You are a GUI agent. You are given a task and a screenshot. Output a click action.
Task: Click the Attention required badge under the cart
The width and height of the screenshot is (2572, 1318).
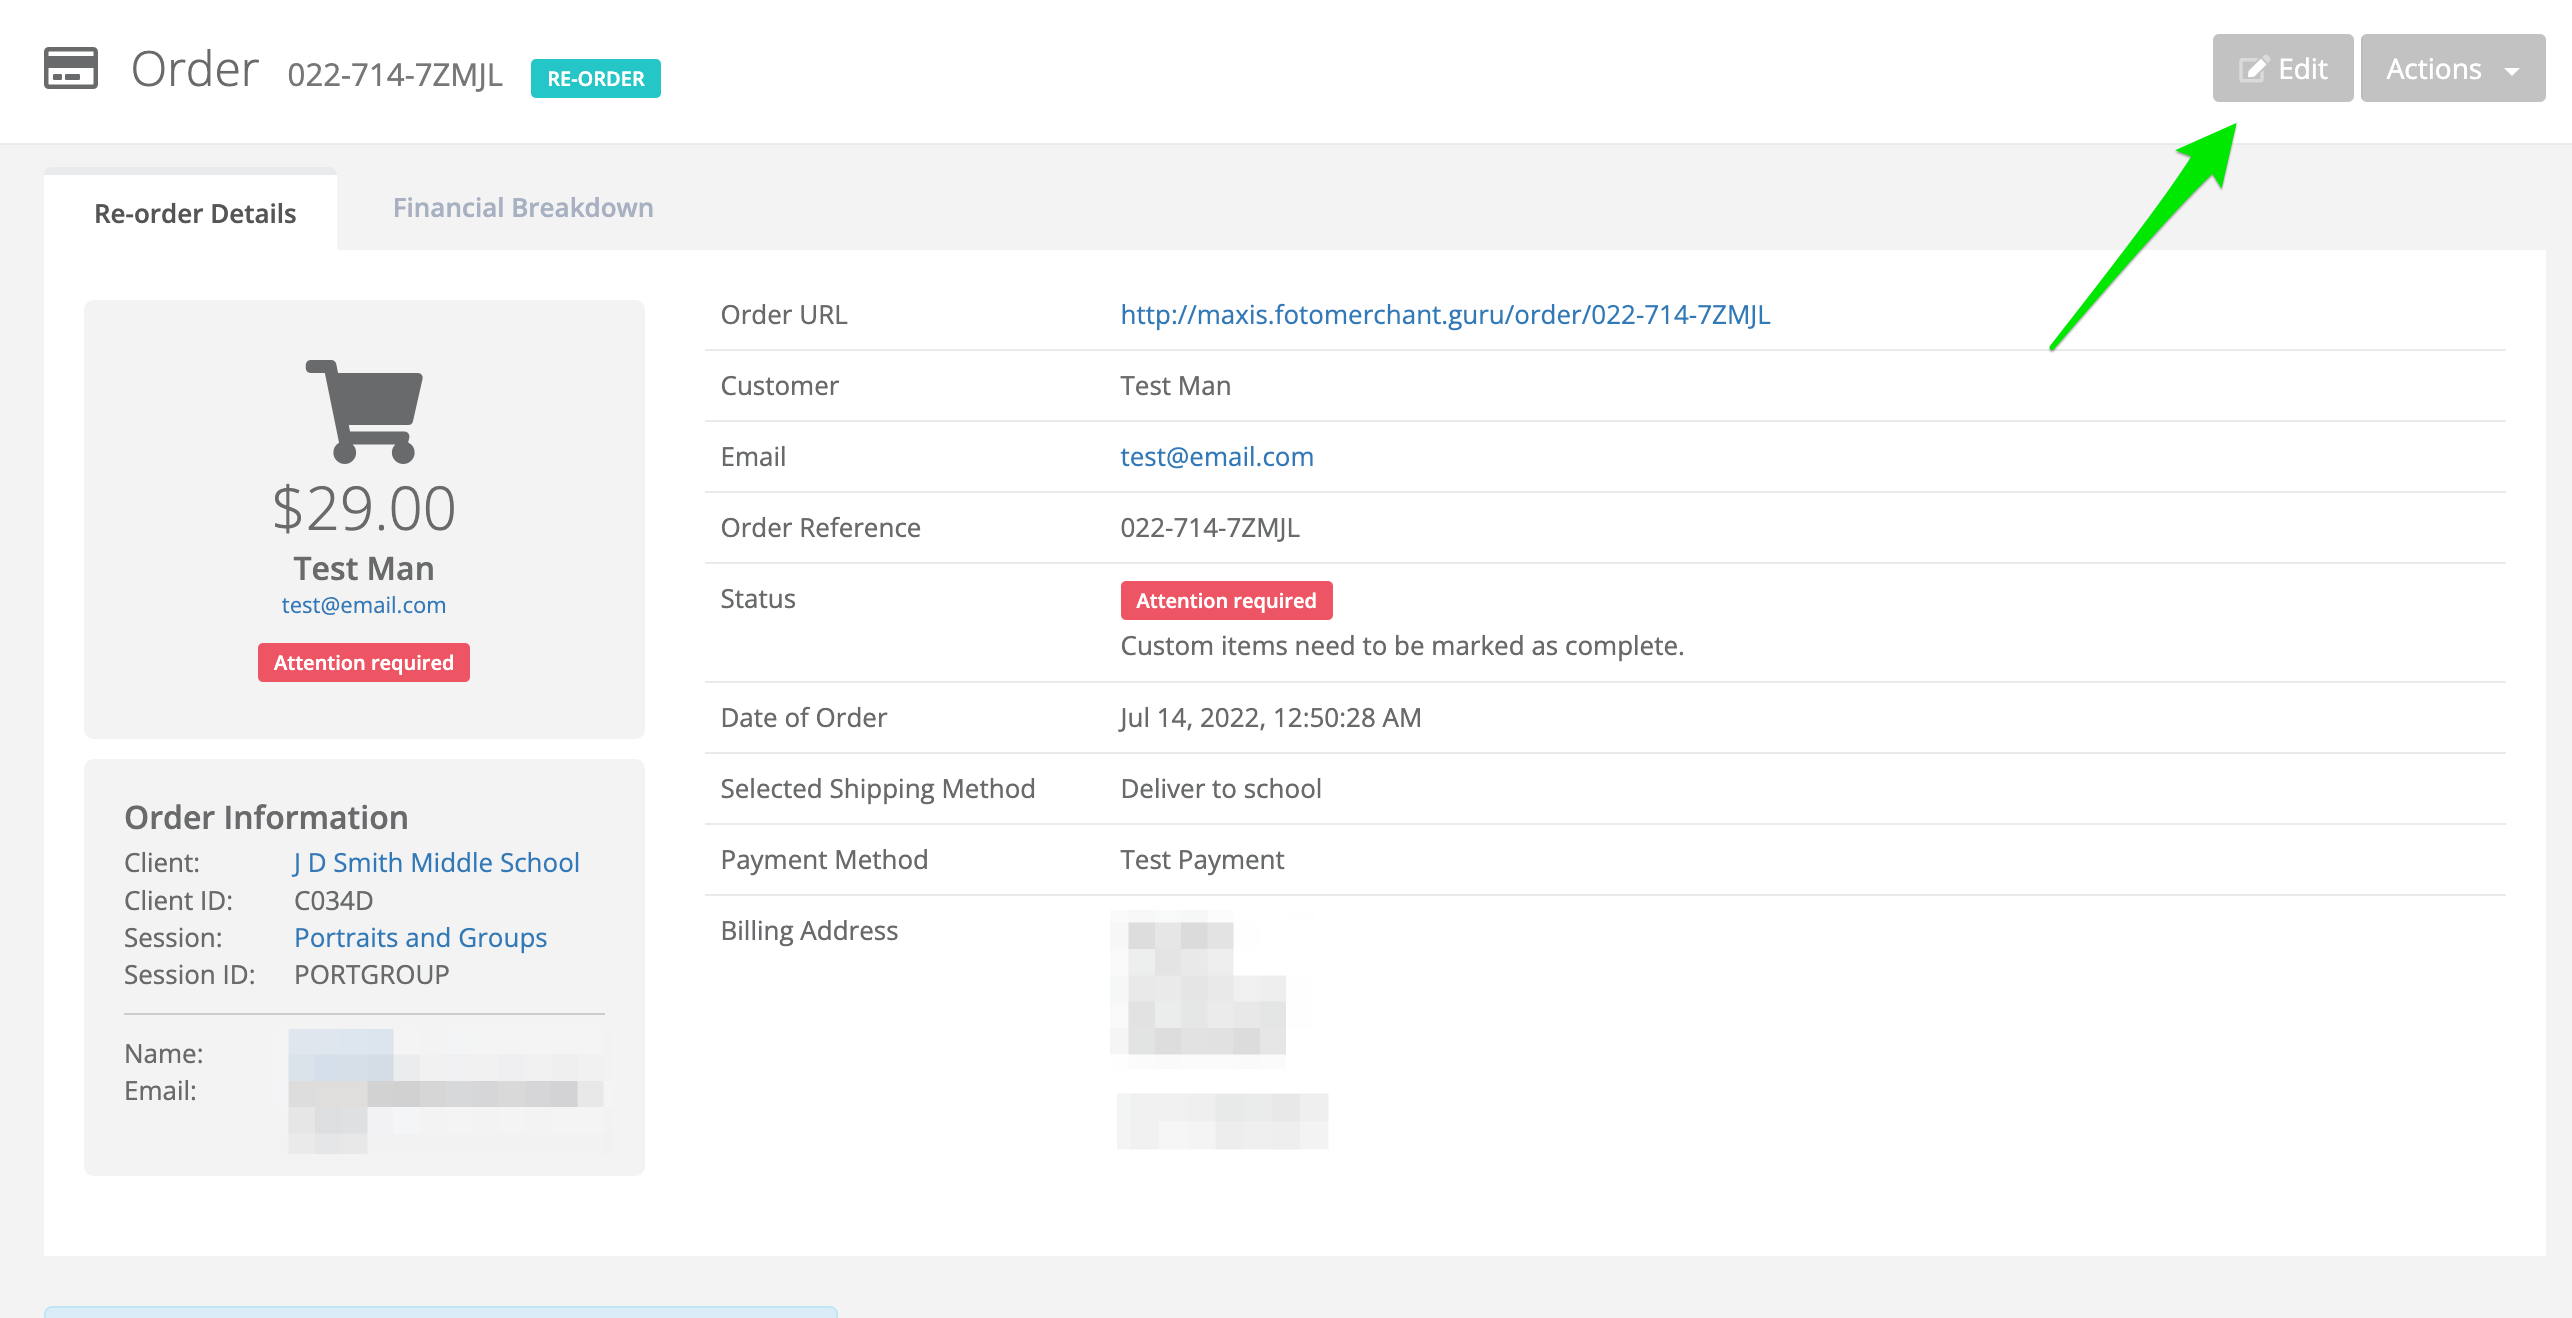[364, 662]
